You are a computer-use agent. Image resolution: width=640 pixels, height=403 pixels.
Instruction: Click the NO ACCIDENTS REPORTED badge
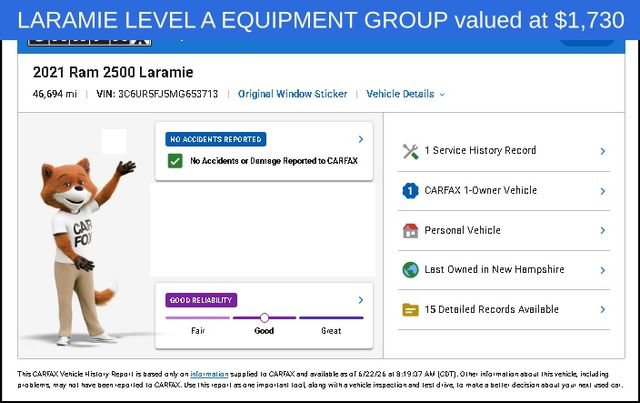[x=216, y=139]
